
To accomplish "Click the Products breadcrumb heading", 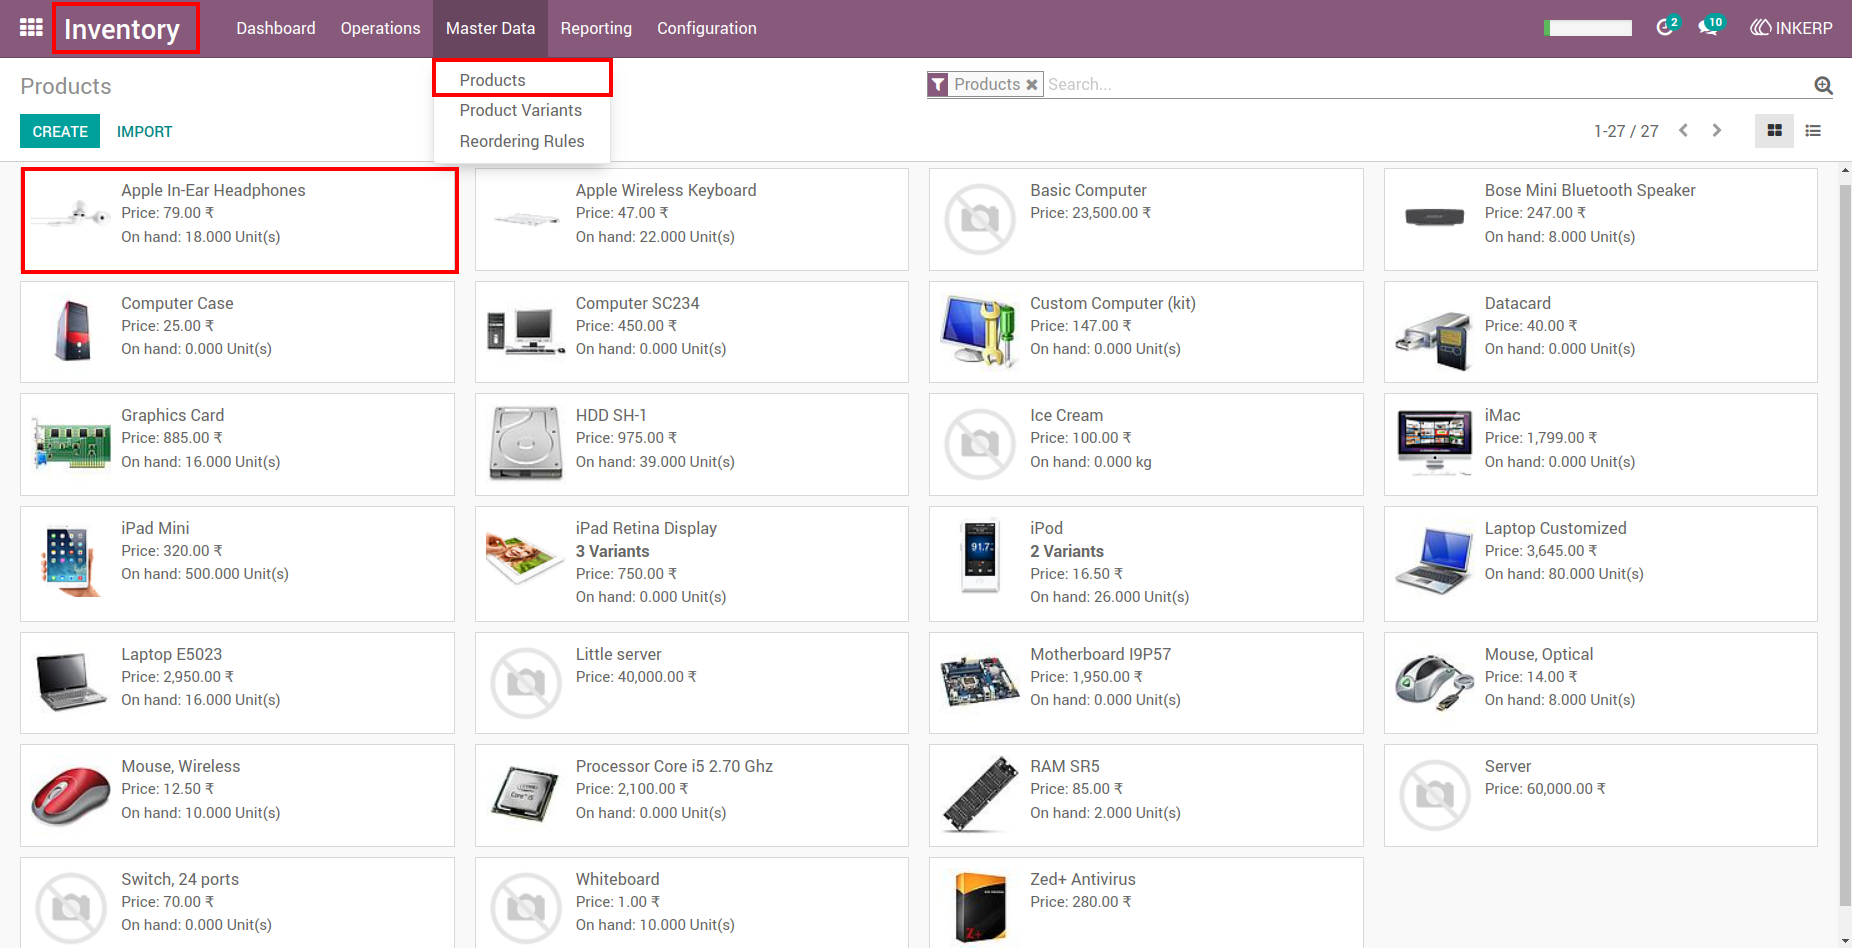I will click(66, 86).
